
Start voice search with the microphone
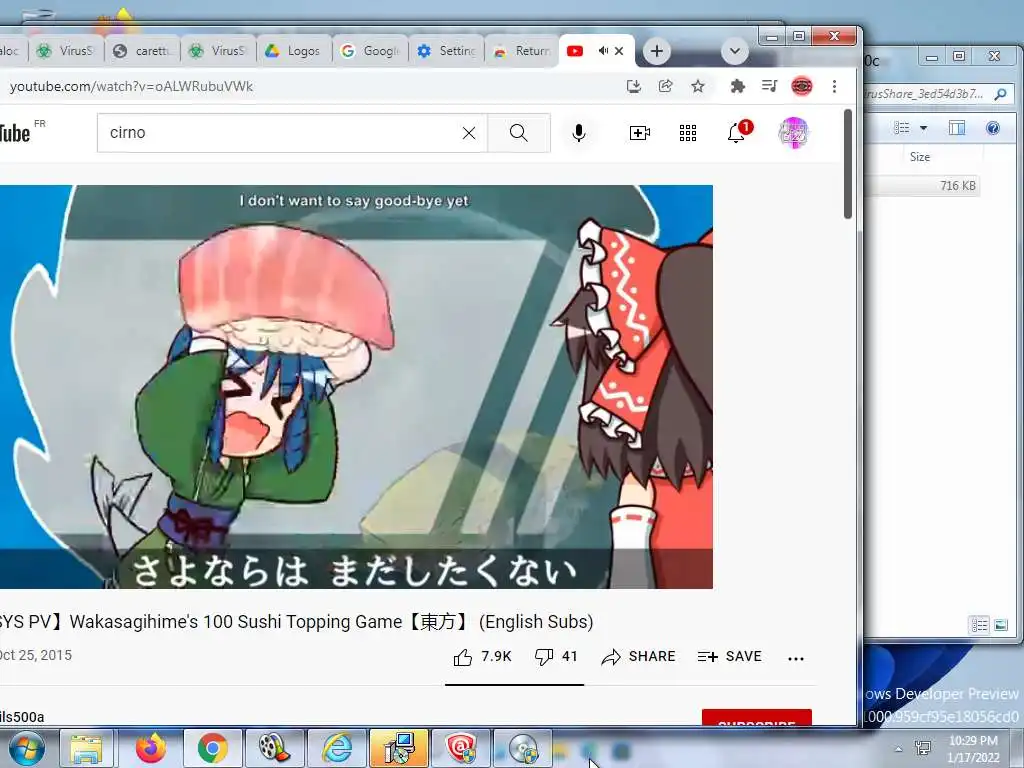pyautogui.click(x=578, y=133)
